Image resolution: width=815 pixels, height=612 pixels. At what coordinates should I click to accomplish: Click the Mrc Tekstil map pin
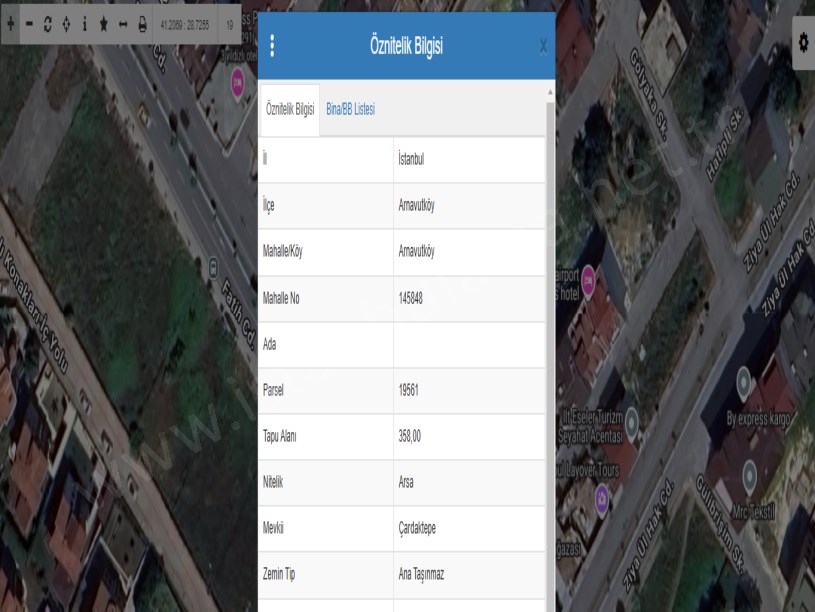click(x=750, y=470)
